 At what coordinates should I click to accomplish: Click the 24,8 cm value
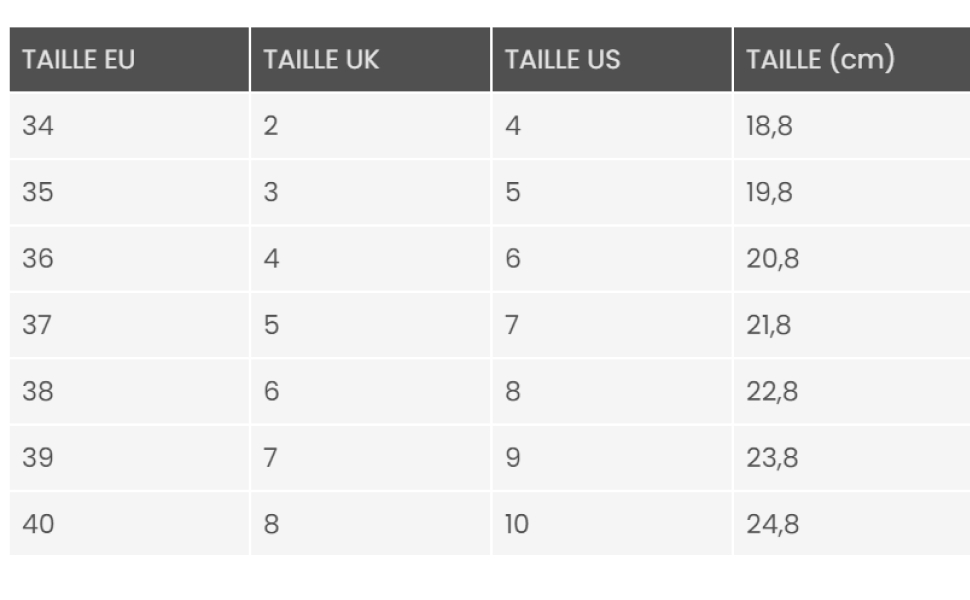[x=772, y=524]
